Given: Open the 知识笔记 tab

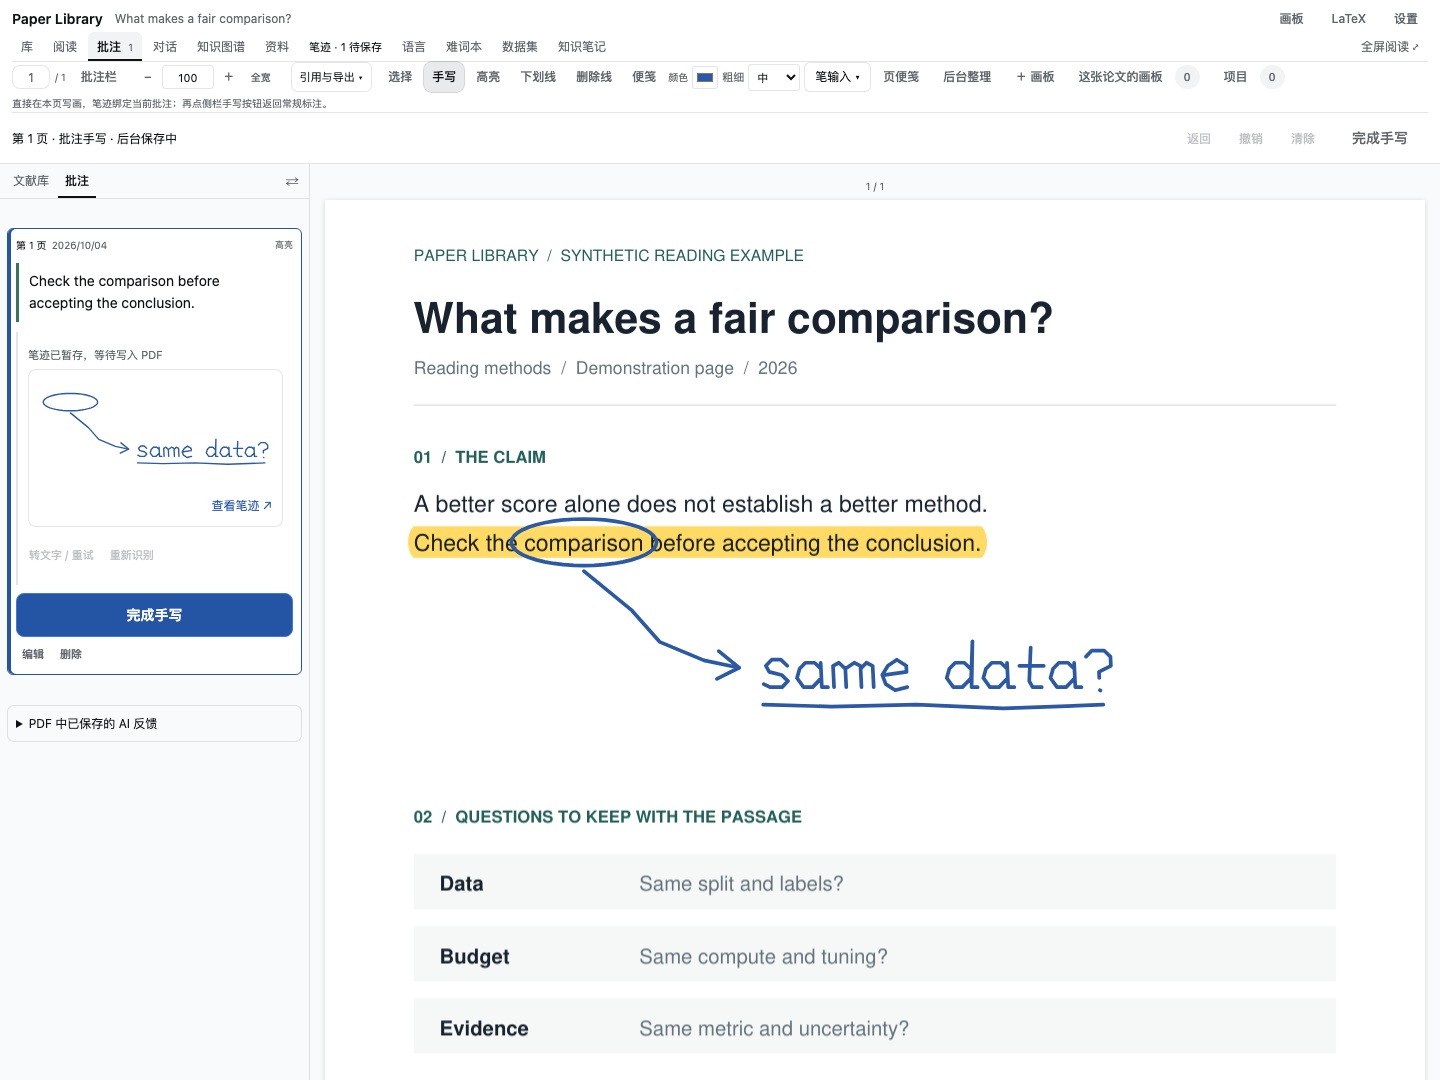Looking at the screenshot, I should [582, 47].
